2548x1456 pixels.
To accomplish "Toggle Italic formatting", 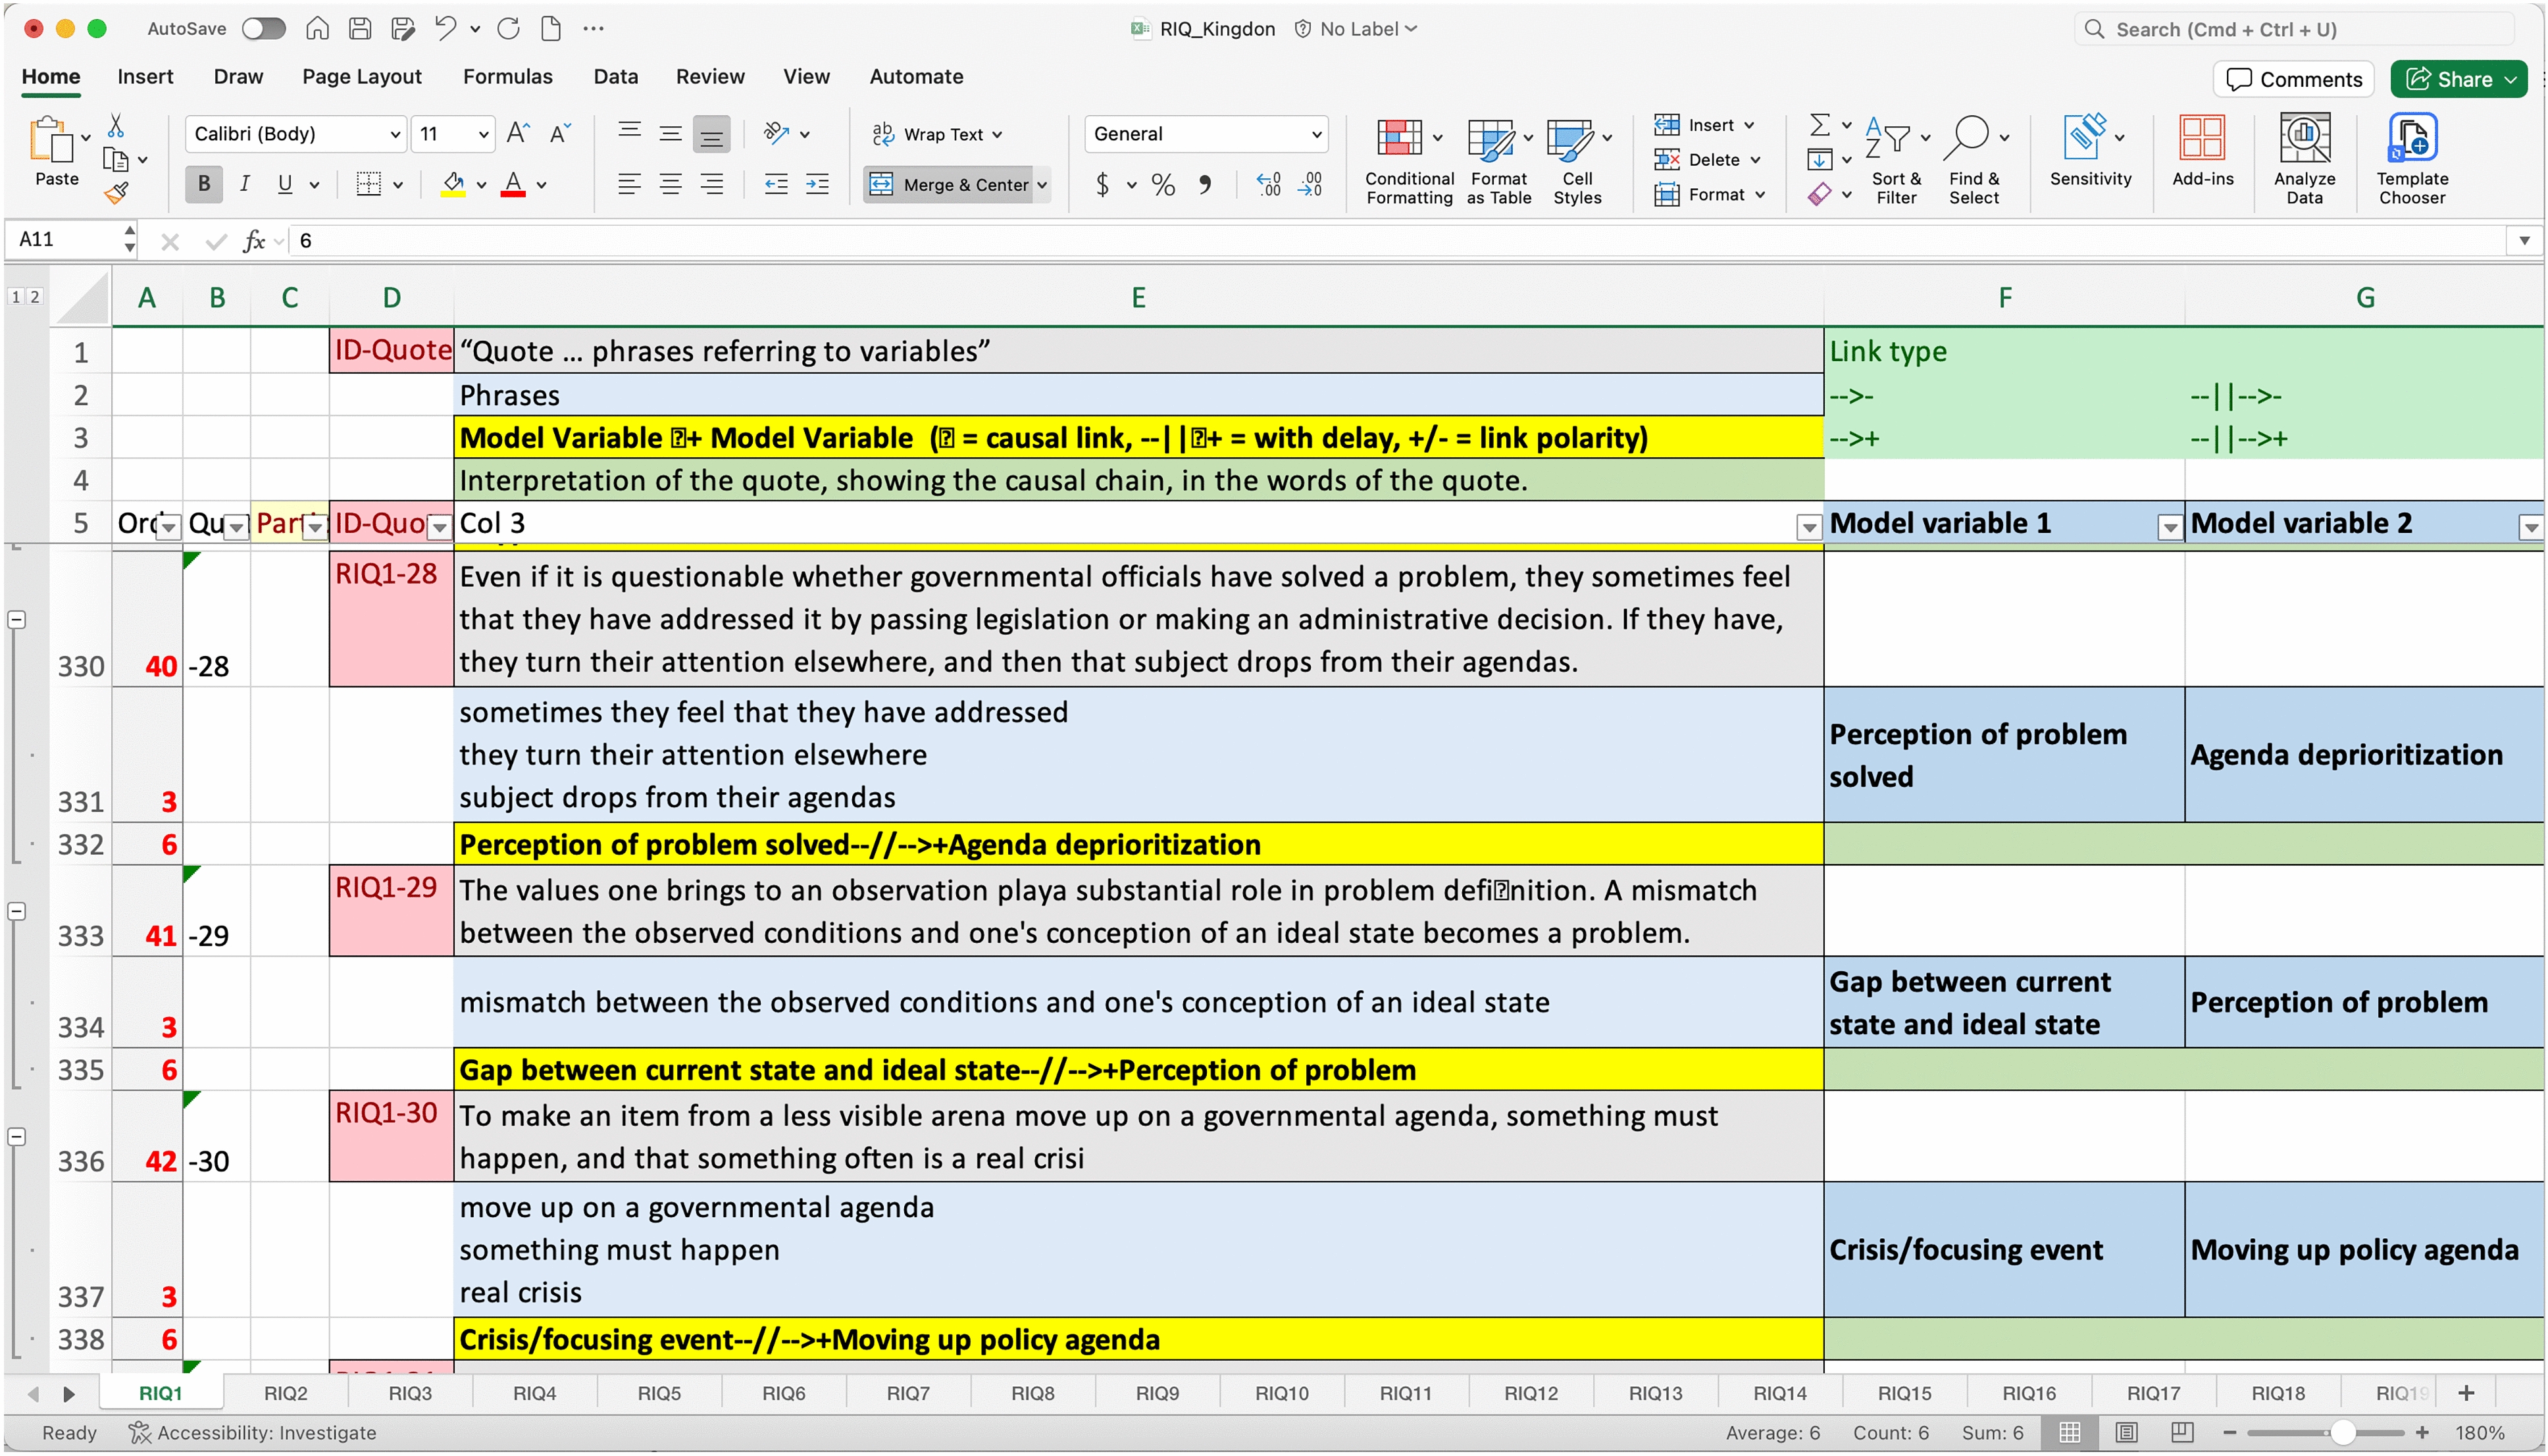I will tap(244, 184).
